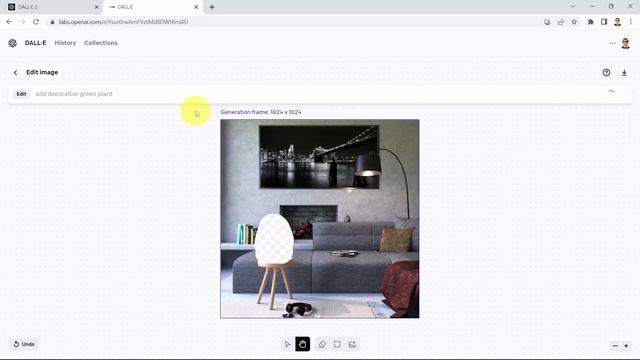
Task: Navigate back in browser
Action: [9, 22]
